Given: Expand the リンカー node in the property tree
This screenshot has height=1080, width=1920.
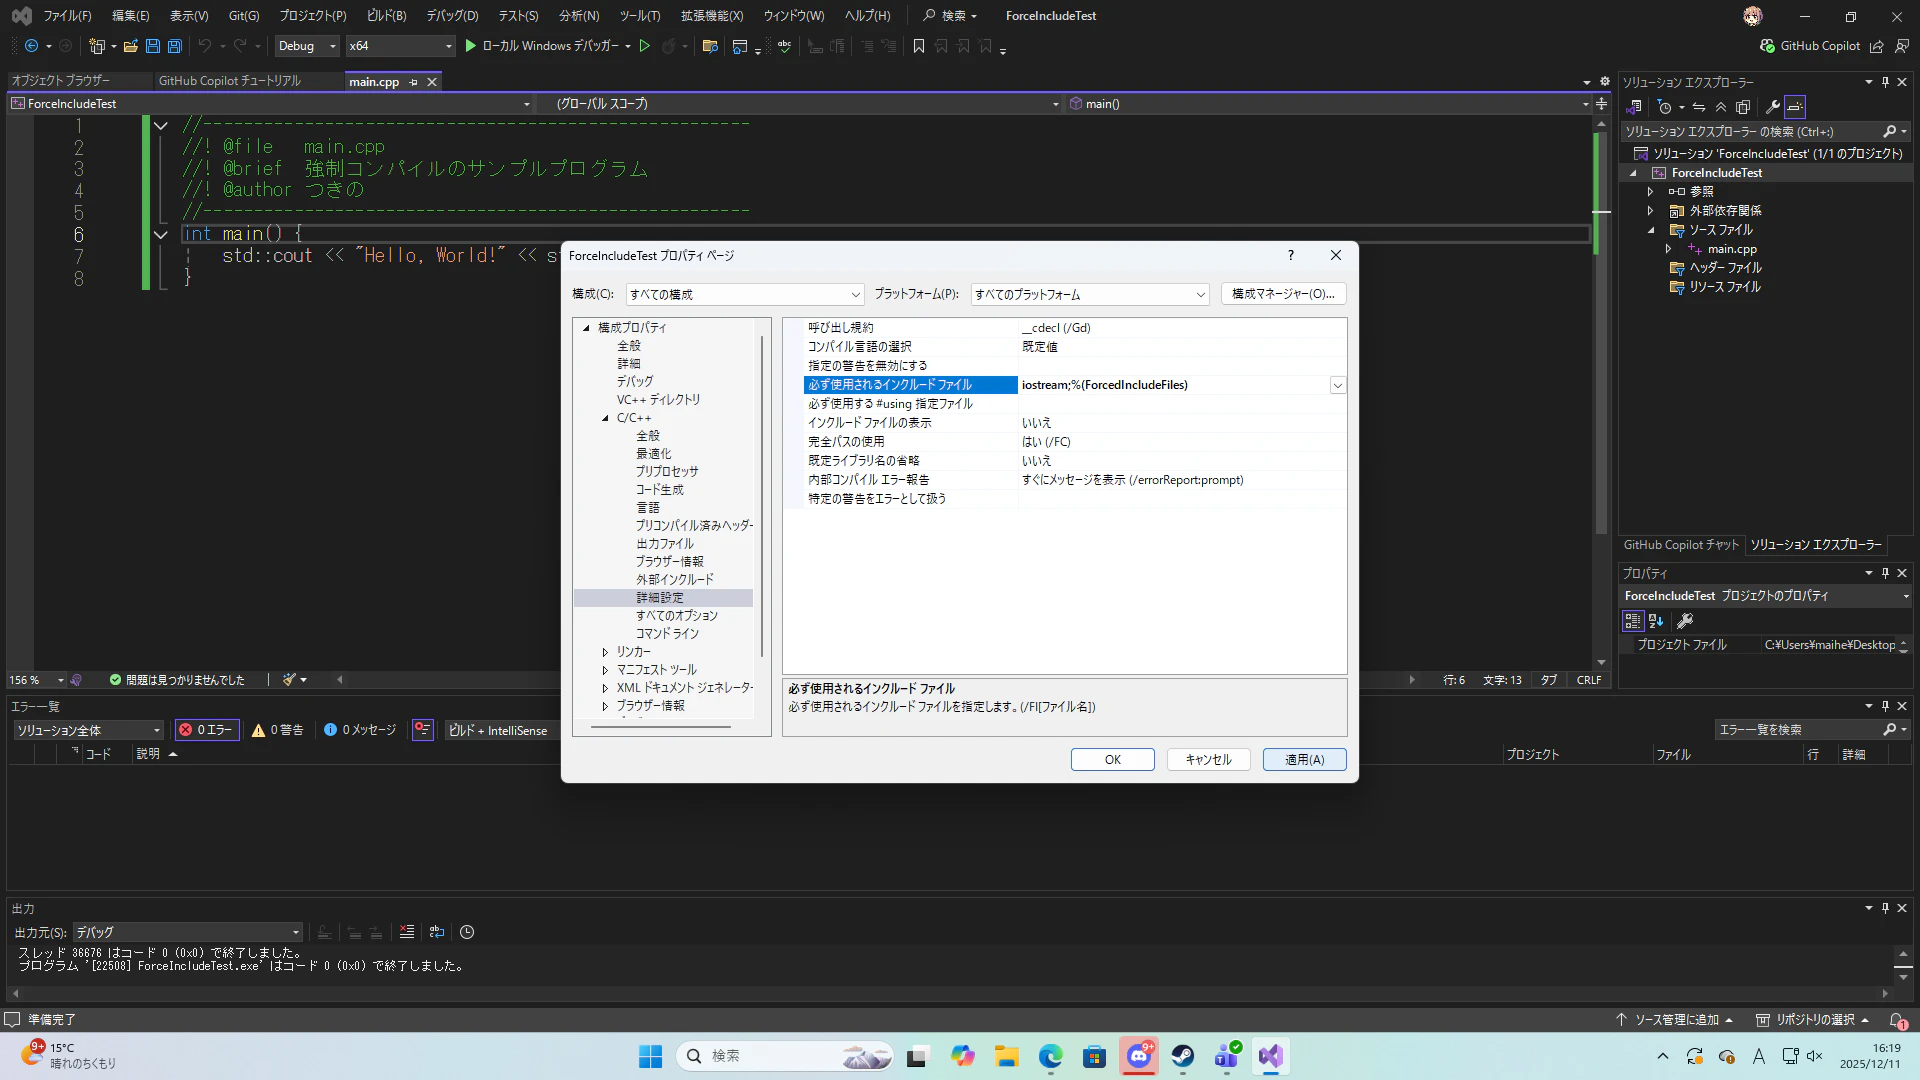Looking at the screenshot, I should [x=605, y=652].
